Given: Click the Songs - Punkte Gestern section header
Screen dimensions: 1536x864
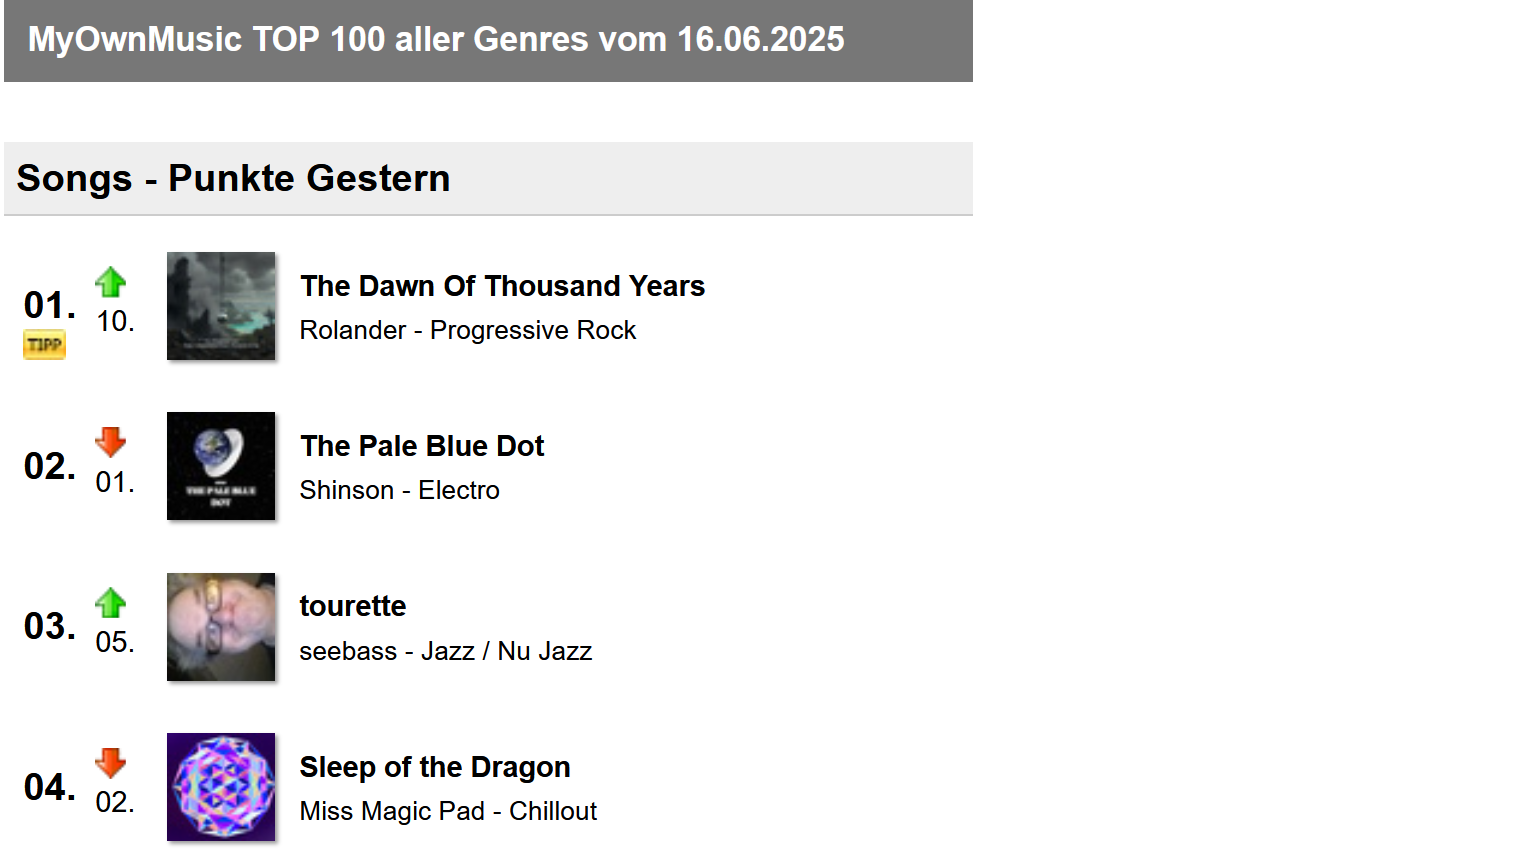Looking at the screenshot, I should coord(488,178).
